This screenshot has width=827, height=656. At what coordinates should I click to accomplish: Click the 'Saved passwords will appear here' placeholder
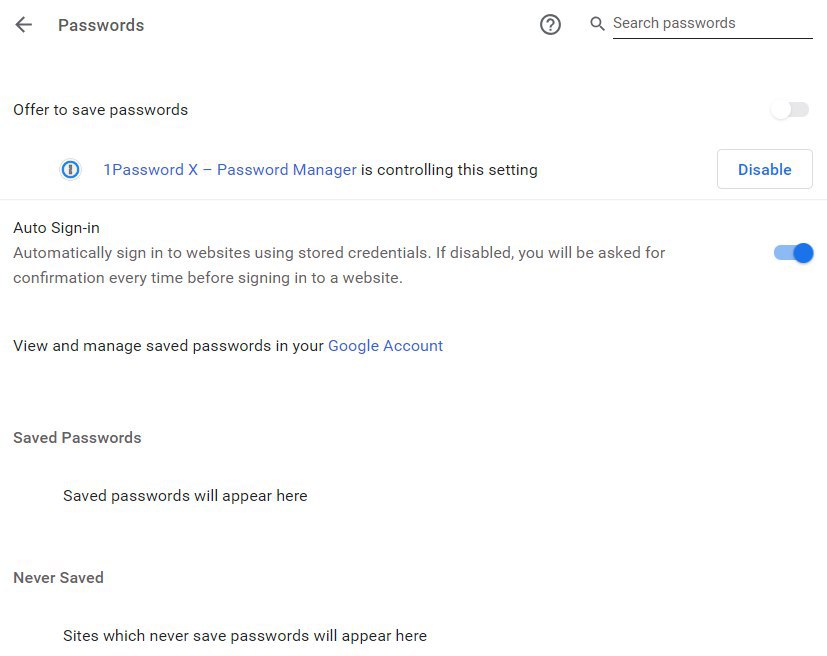185,496
